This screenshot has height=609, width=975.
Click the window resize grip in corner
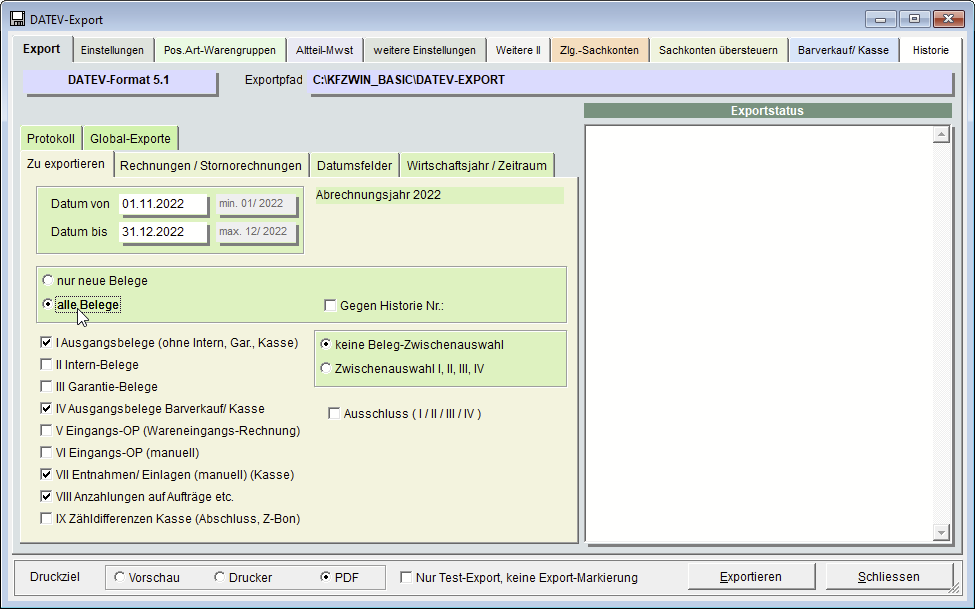954,588
